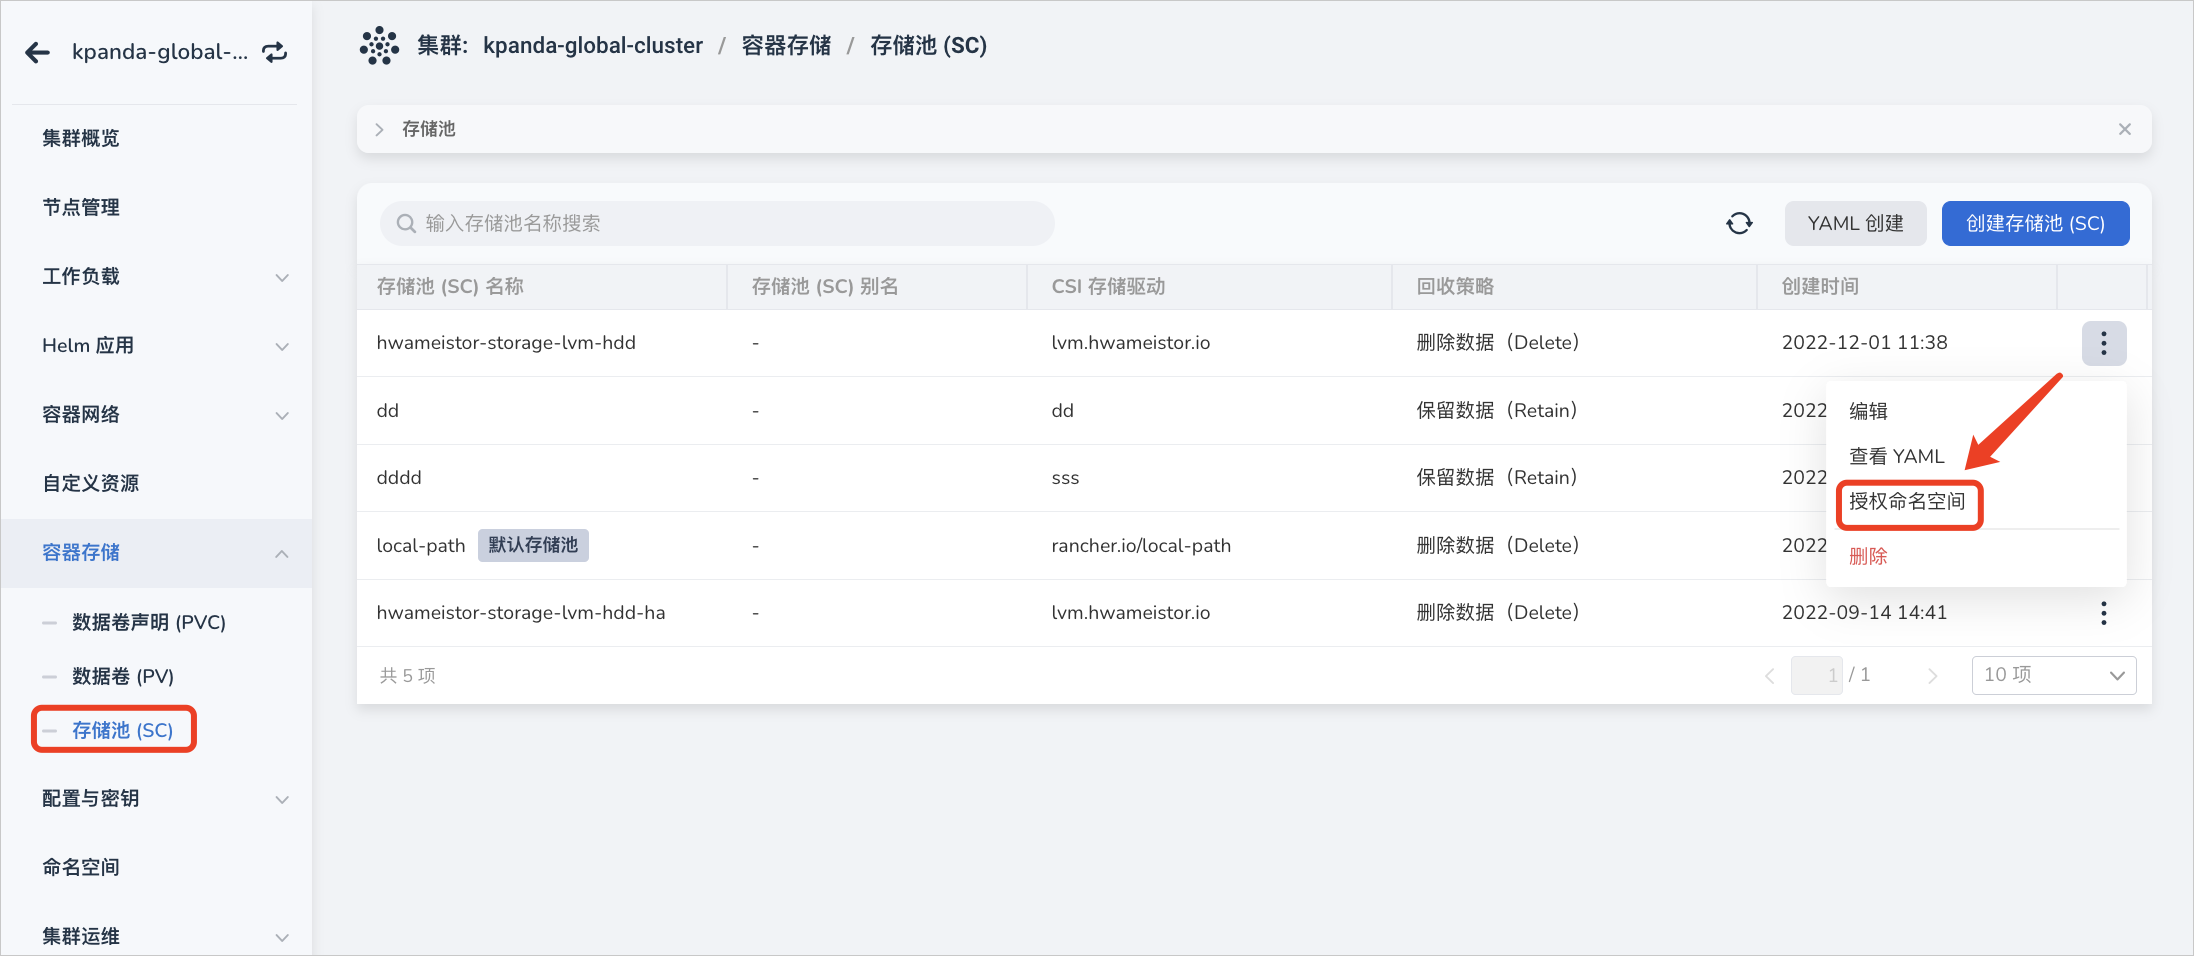Open 命名空间 in sidebar
This screenshot has width=2194, height=956.
[81, 867]
